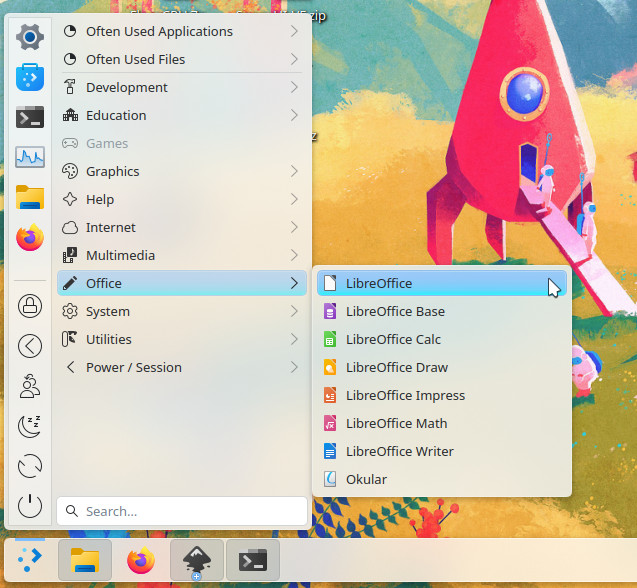Launch LibreOffice Writer

(399, 451)
